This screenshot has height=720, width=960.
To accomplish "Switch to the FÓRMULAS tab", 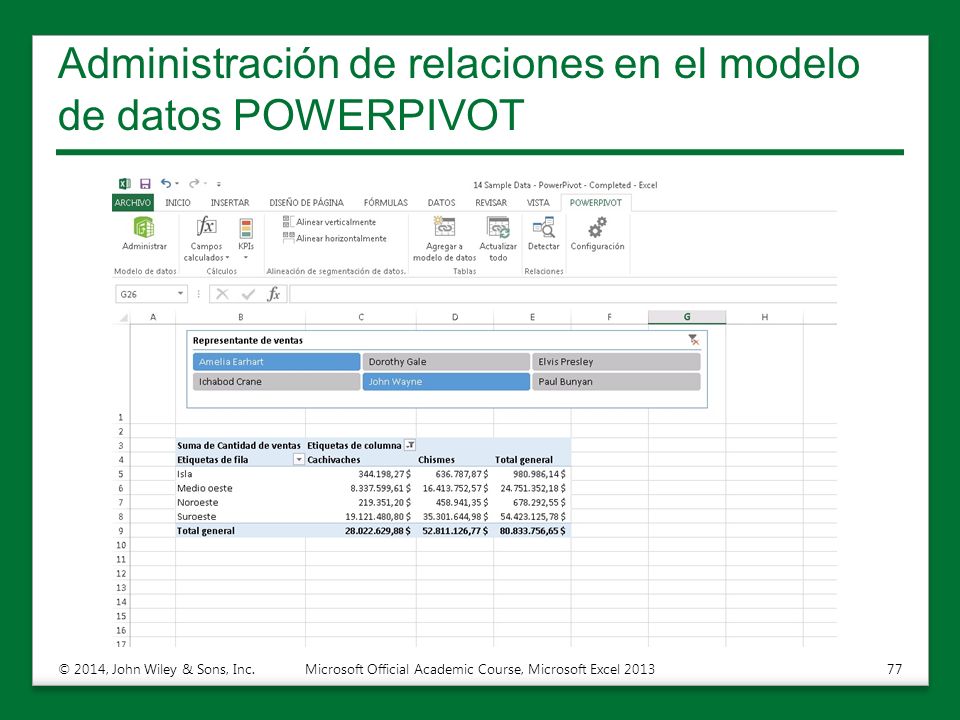I will tap(385, 203).
